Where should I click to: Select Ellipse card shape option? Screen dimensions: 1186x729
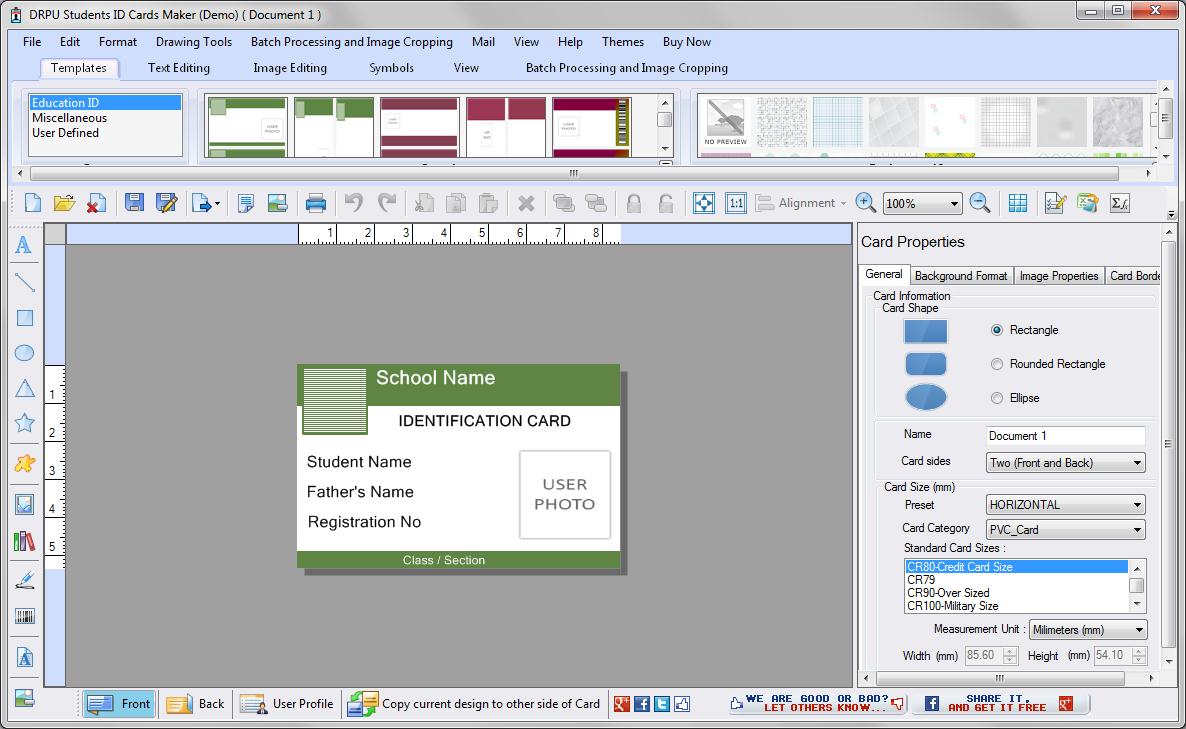coord(997,398)
